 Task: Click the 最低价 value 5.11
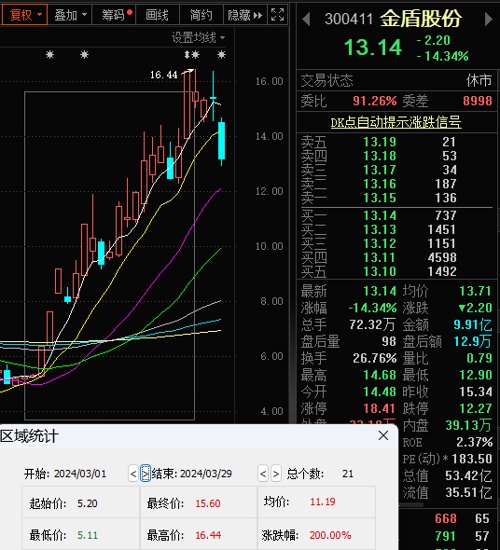coord(87,535)
